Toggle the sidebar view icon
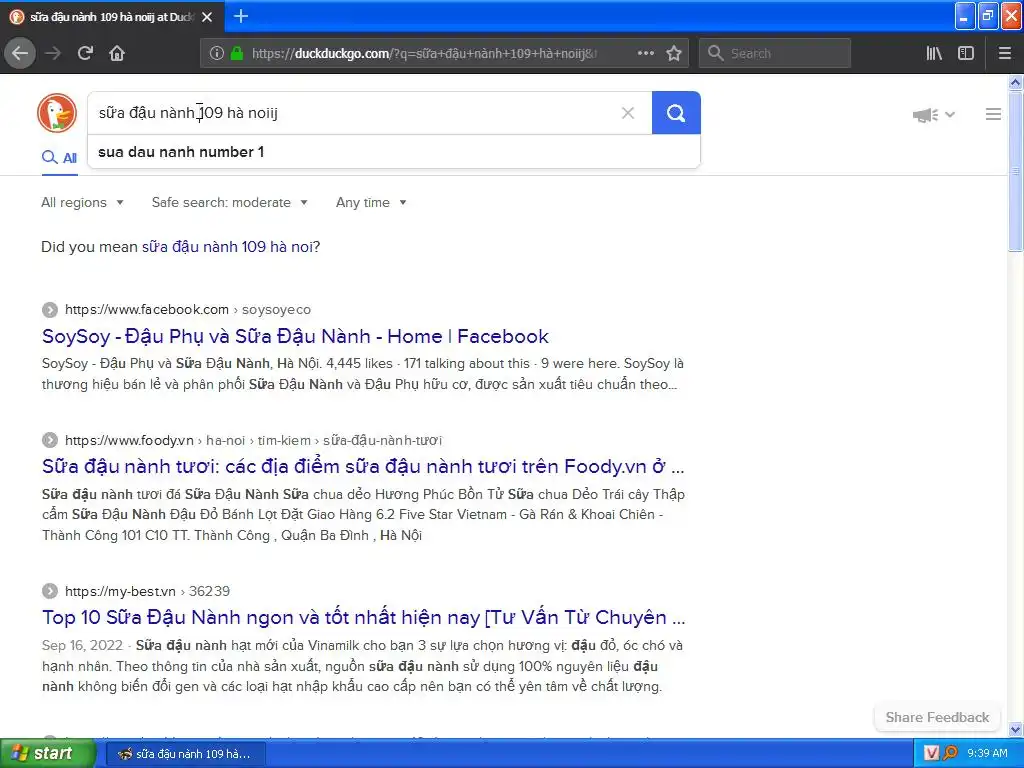 click(966, 53)
